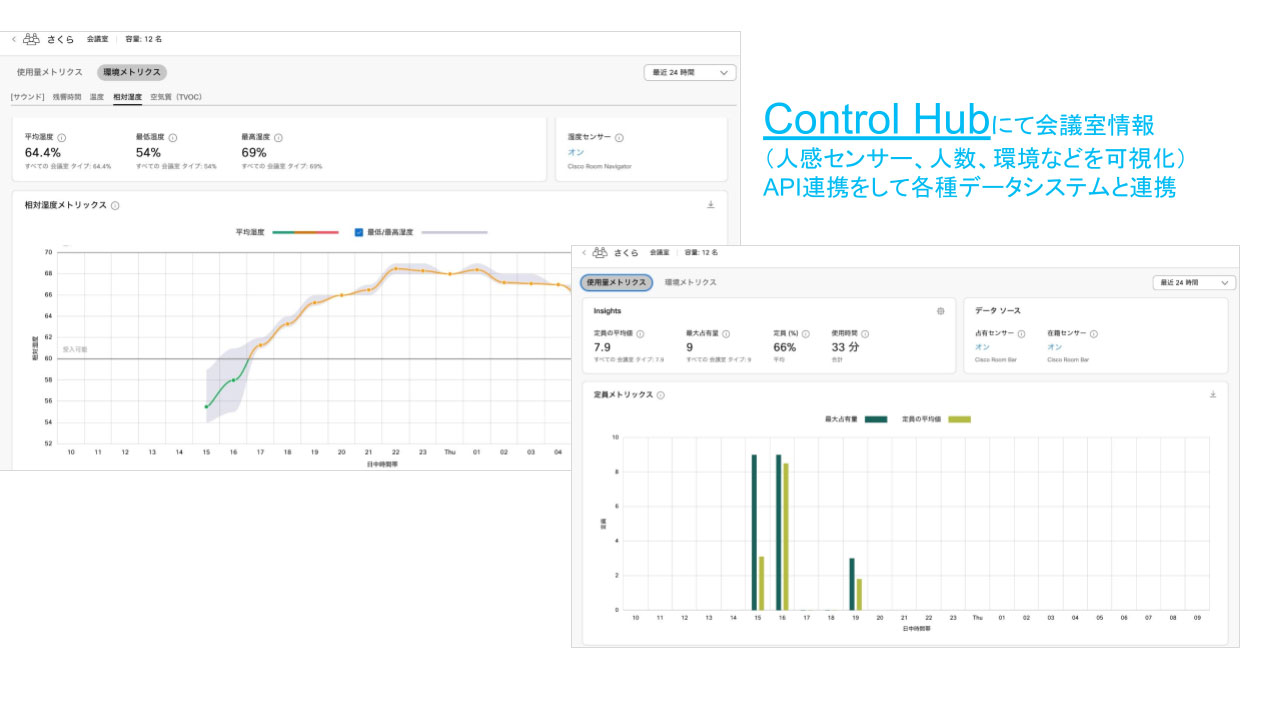This screenshot has width=1280, height=720.
Task: Click the yellow-green bar at hour 16
Action: (x=786, y=536)
